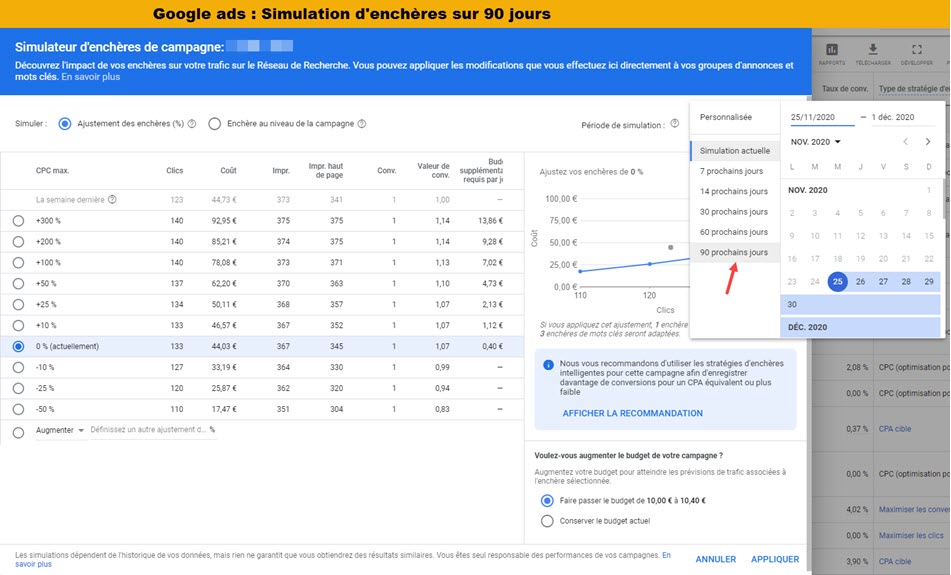Click cost value 44,03 € in current row

pos(224,346)
